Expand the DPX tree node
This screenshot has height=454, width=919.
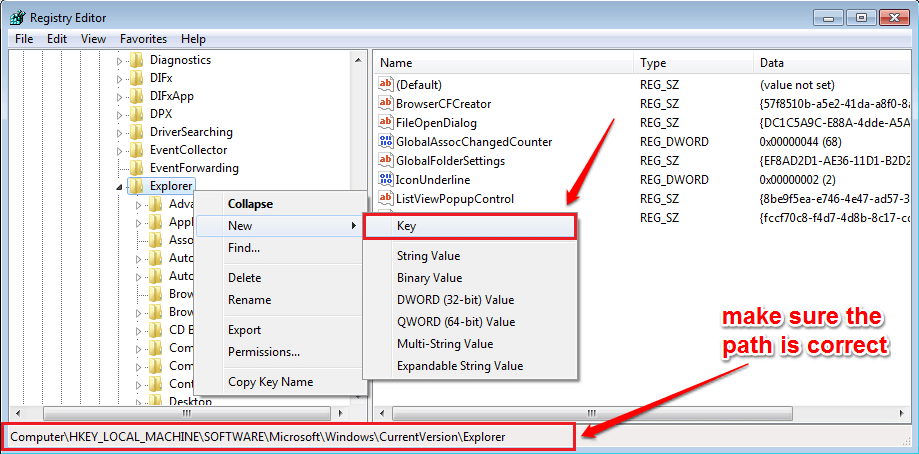(x=120, y=114)
